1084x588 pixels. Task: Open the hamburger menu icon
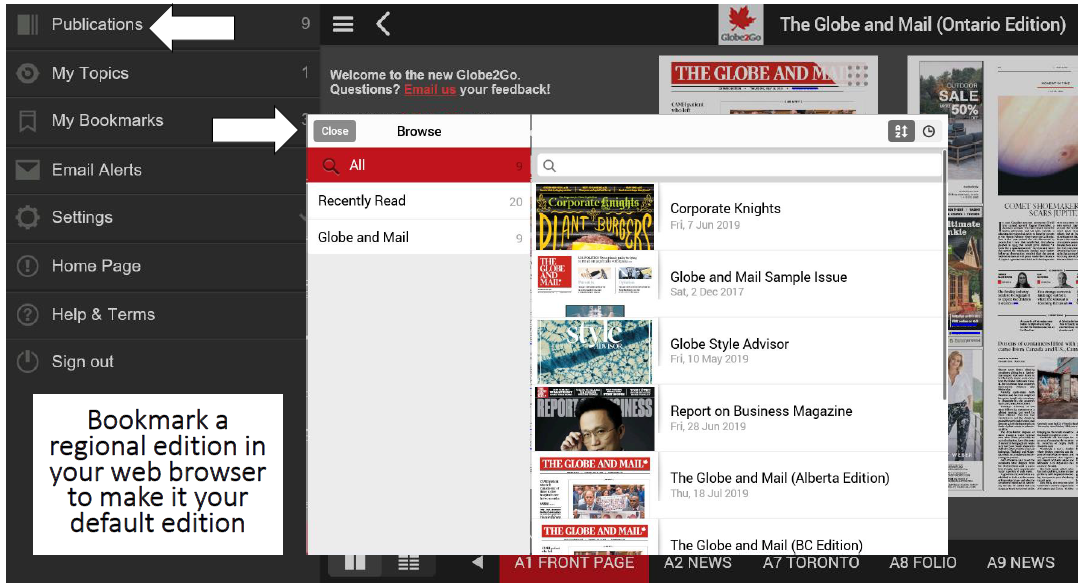click(x=343, y=24)
